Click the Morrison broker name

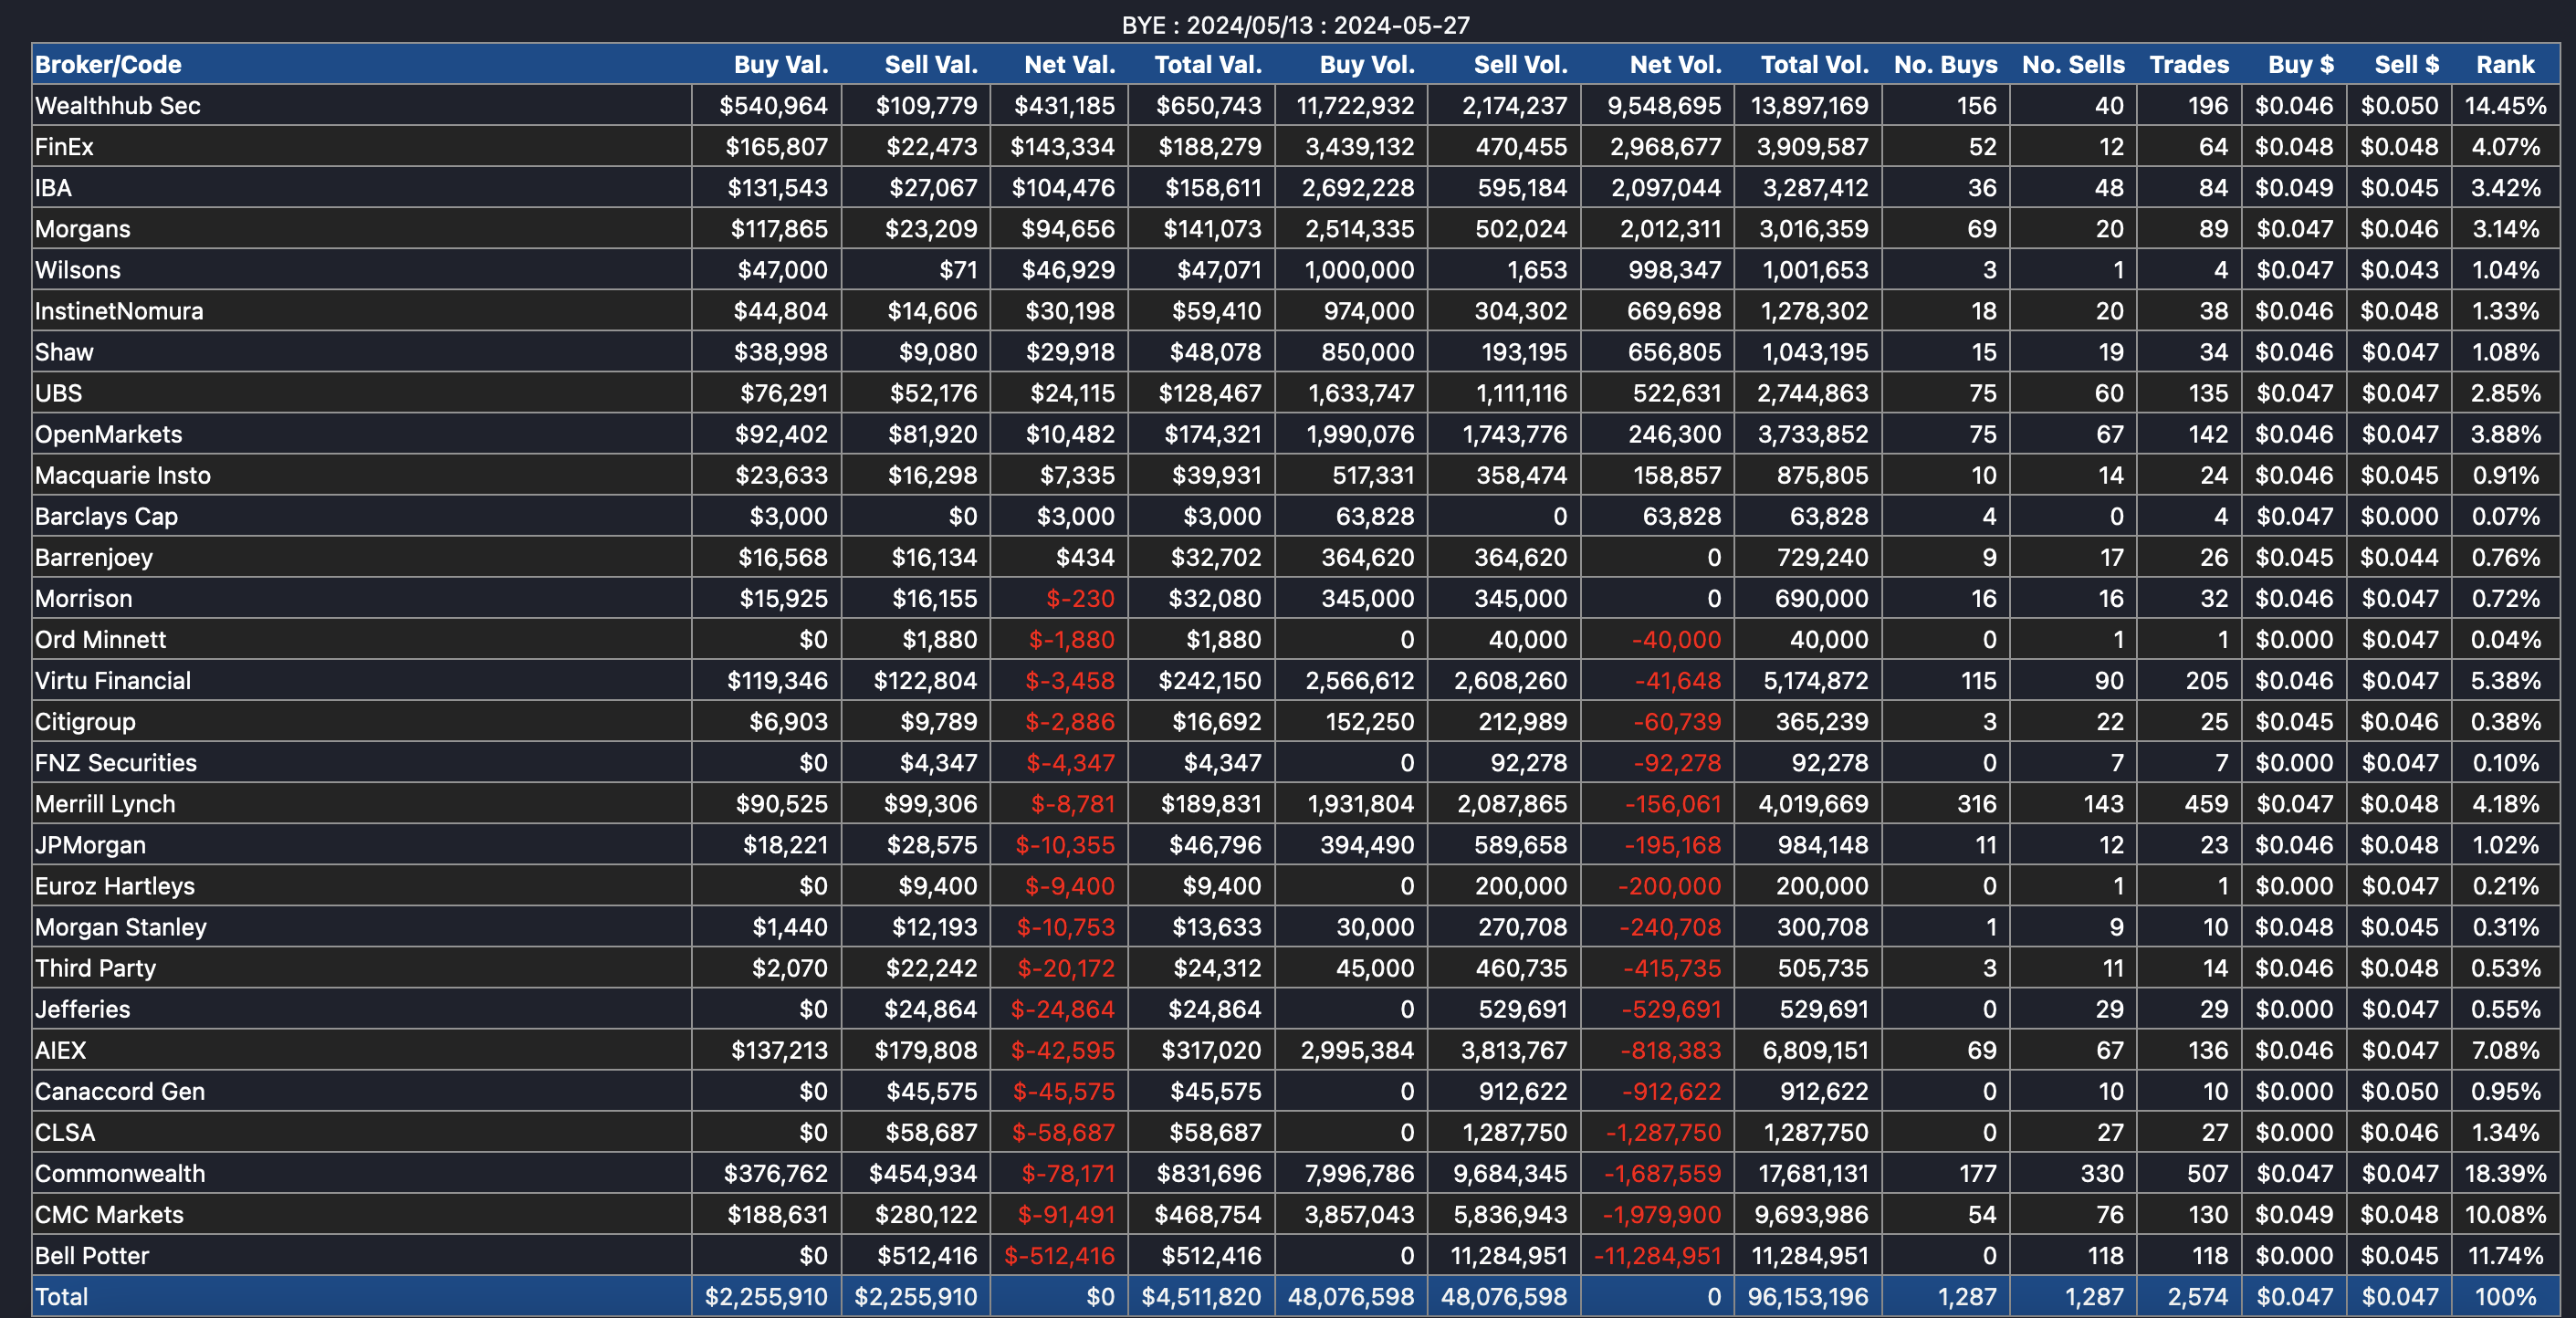click(83, 598)
